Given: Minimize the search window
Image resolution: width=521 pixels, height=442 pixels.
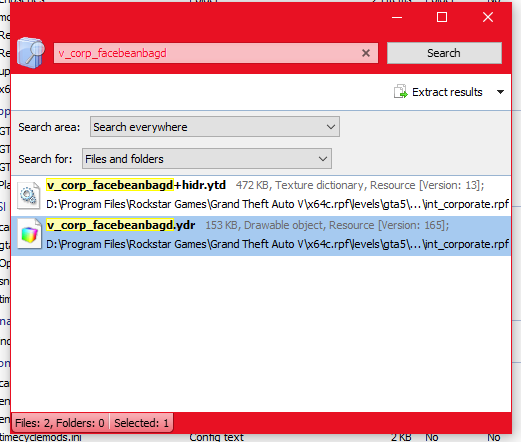Looking at the screenshot, I should (397, 17).
